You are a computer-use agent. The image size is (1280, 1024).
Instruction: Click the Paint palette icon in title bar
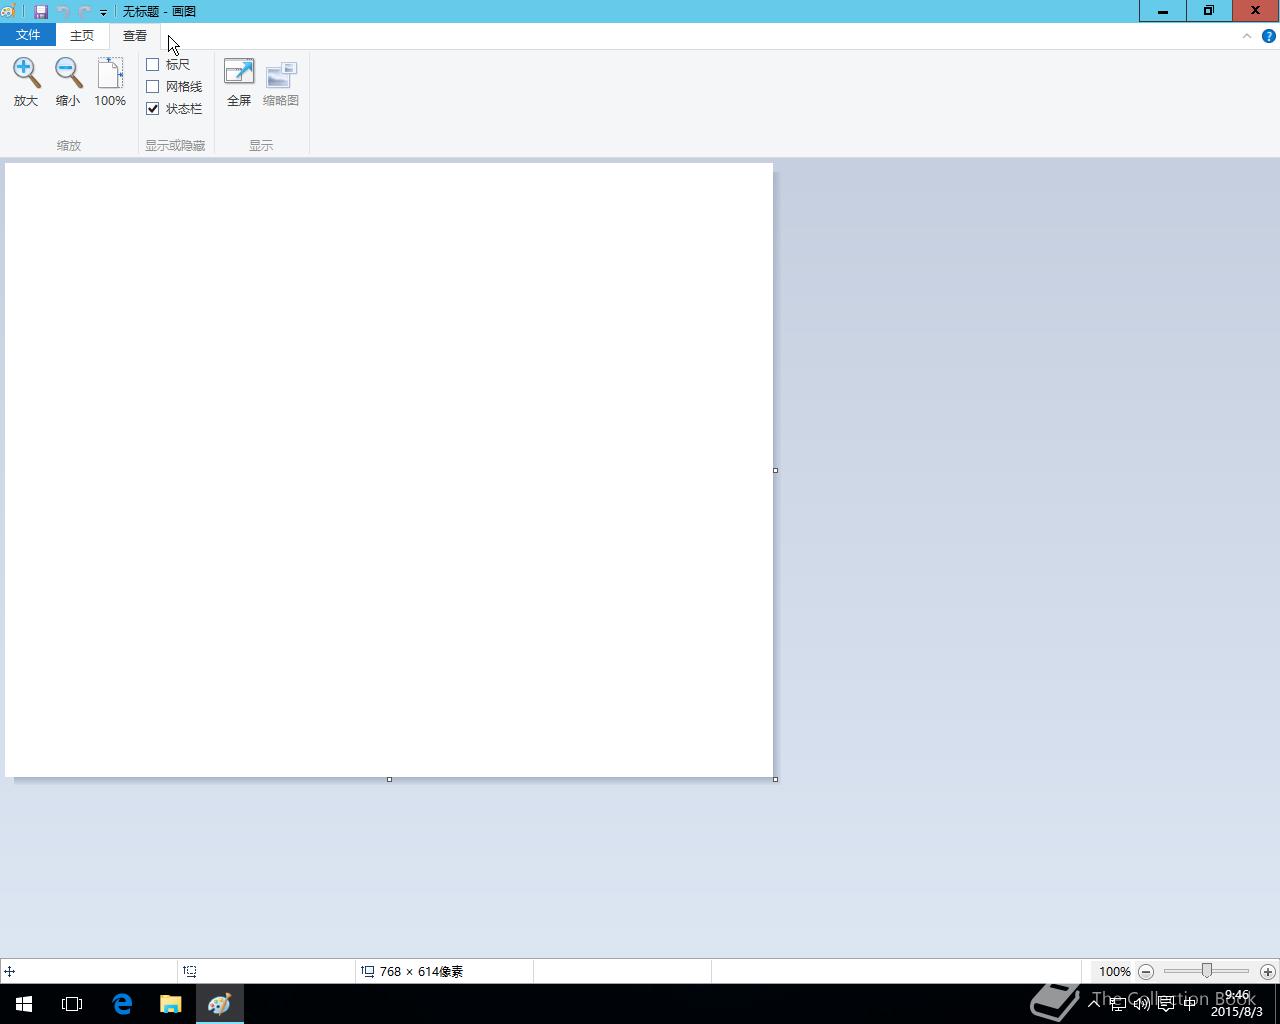click(8, 11)
